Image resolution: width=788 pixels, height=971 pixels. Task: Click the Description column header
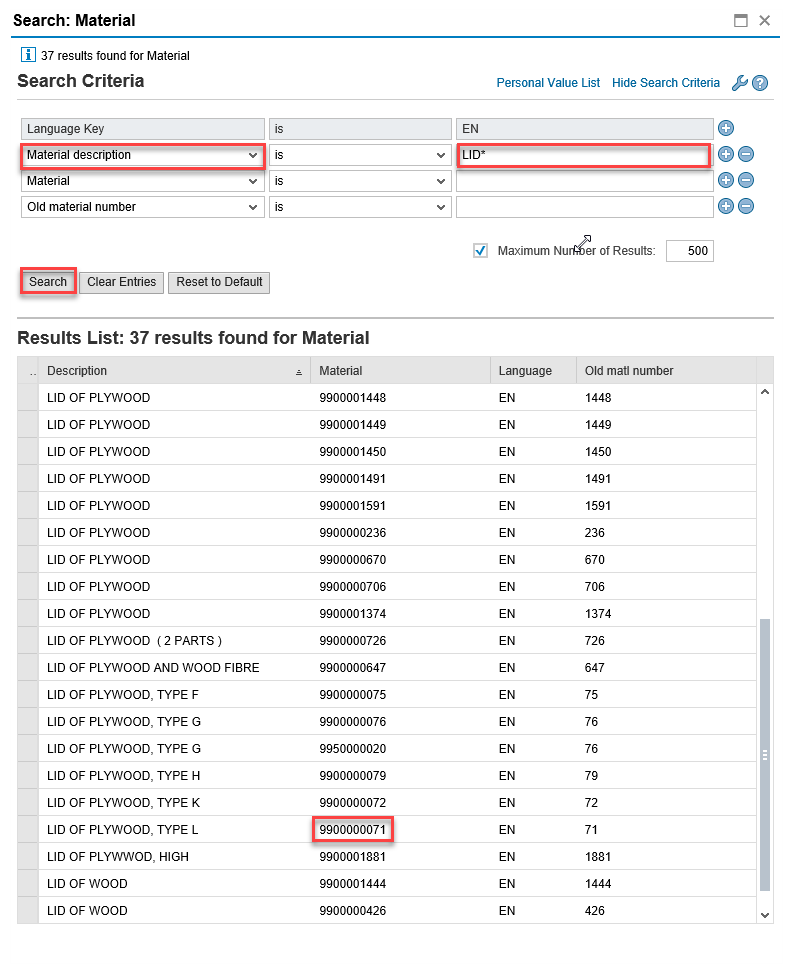[174, 370]
